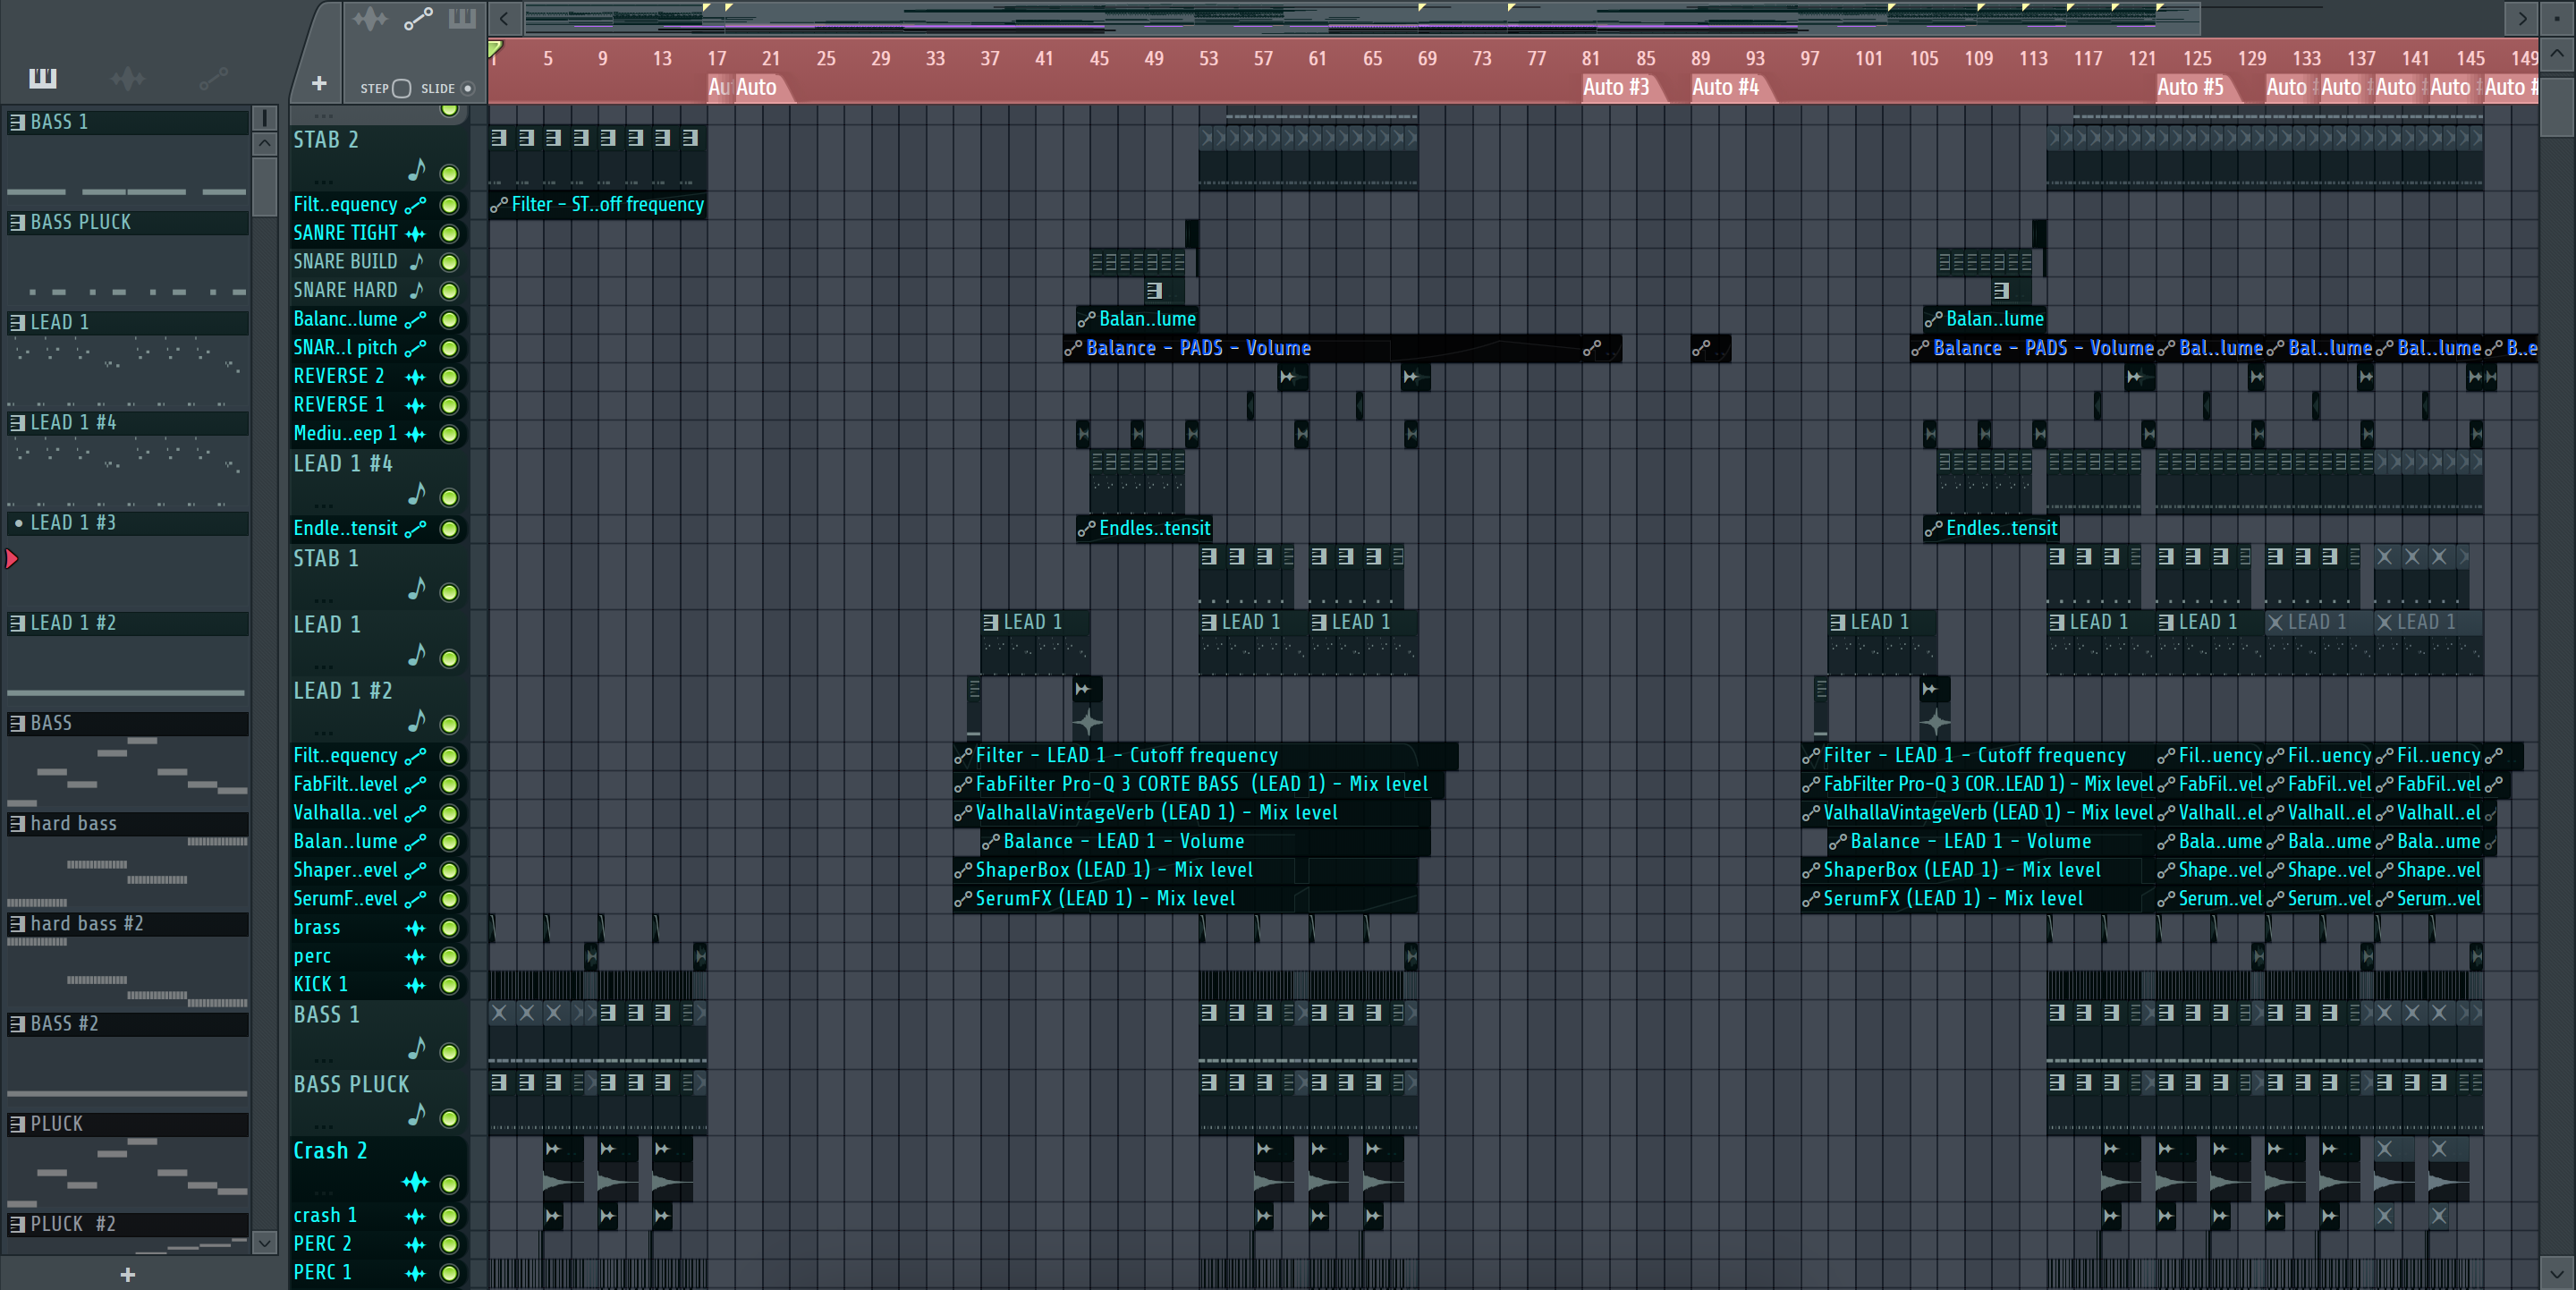This screenshot has width=2576, height=1290.
Task: Click playlist vertical scroll-up arrow
Action: click(2557, 53)
